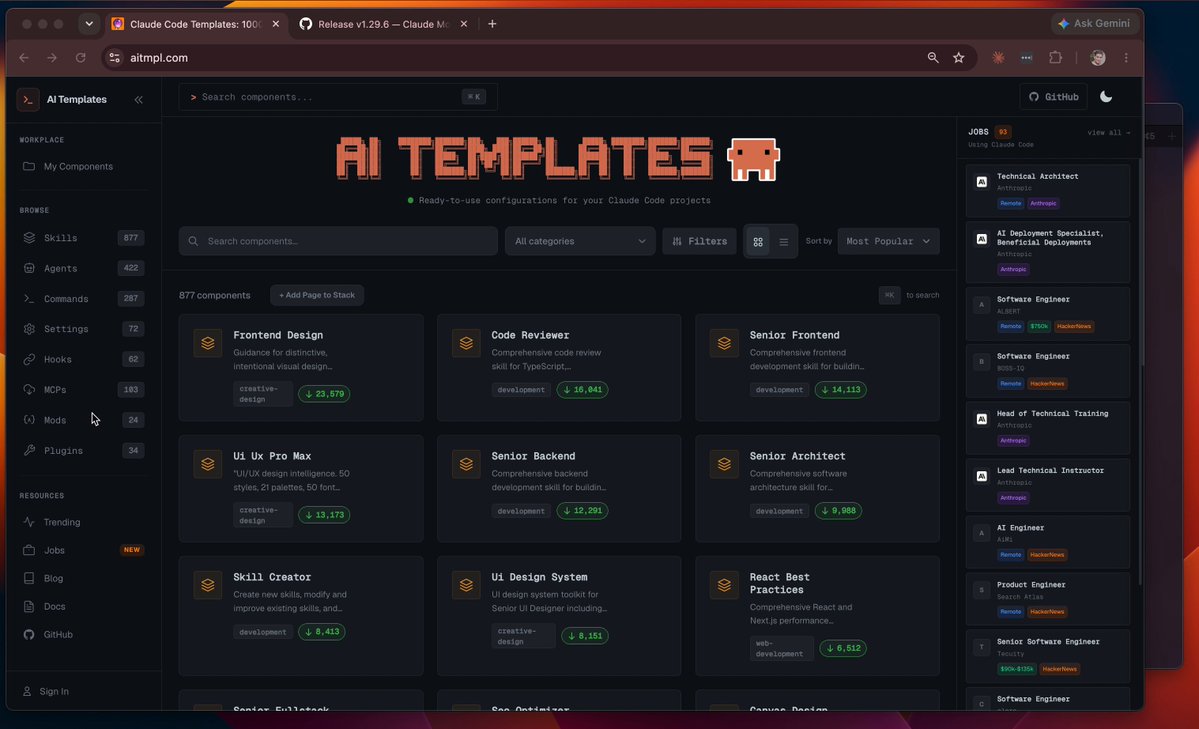Viewport: 1199px width, 729px height.
Task: Click the React Best Practices stack icon
Action: coord(724,585)
